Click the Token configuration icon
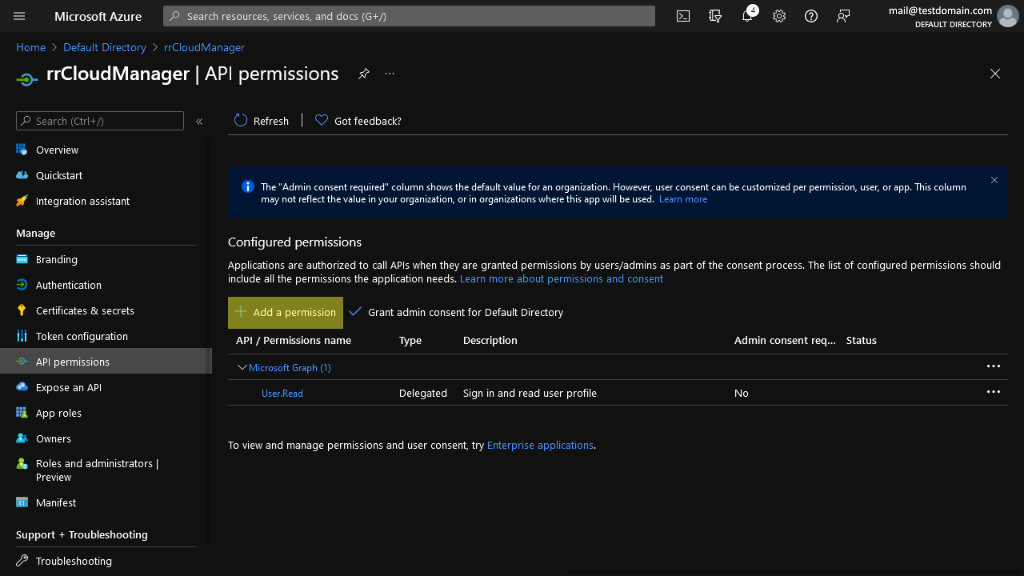1024x576 pixels. 22,336
